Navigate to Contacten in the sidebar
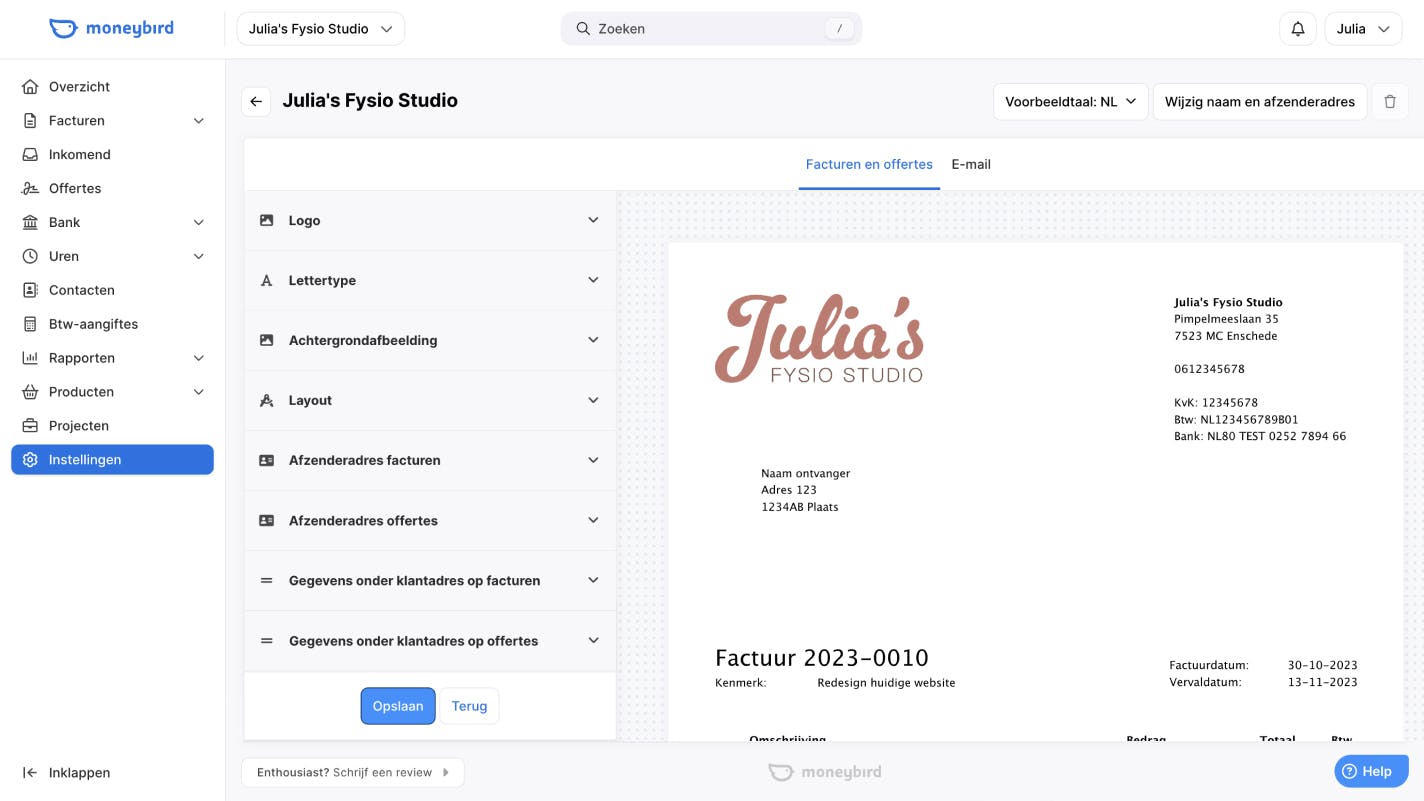 pos(112,290)
